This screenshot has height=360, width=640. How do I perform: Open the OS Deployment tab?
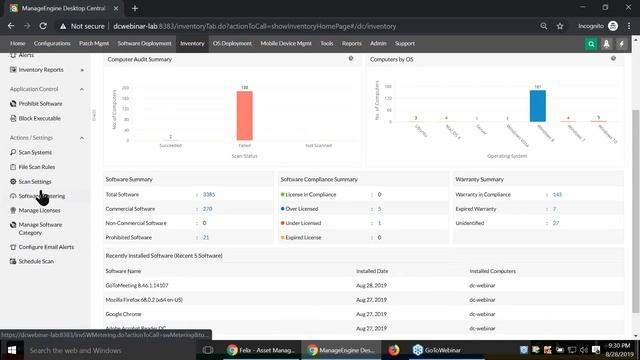232,44
